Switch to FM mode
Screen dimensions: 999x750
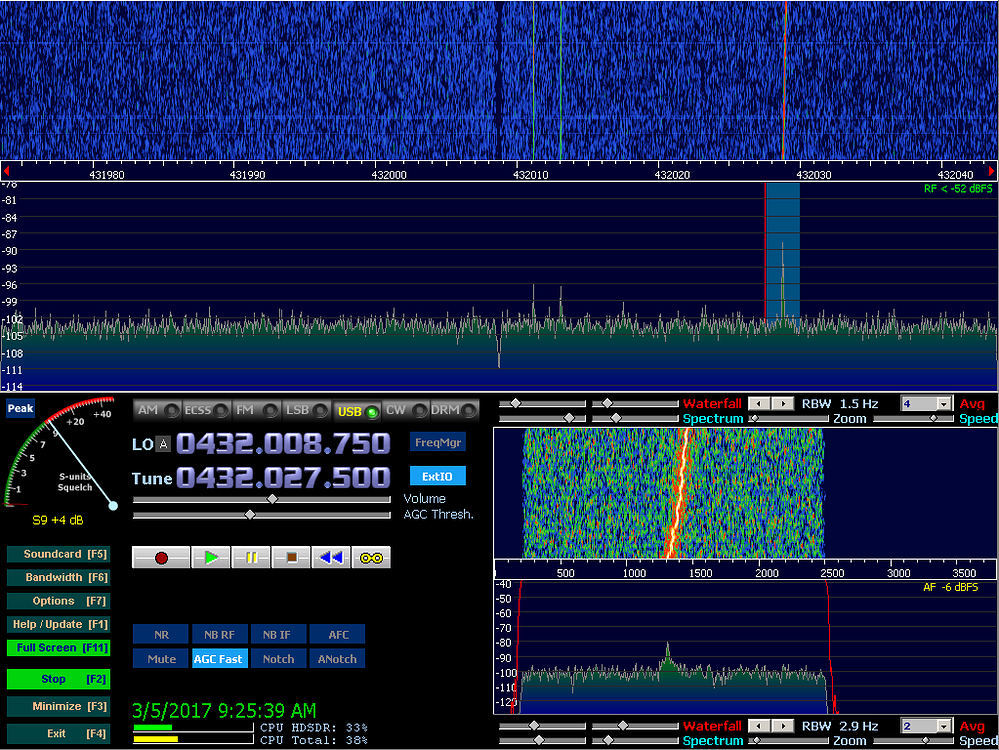256,410
